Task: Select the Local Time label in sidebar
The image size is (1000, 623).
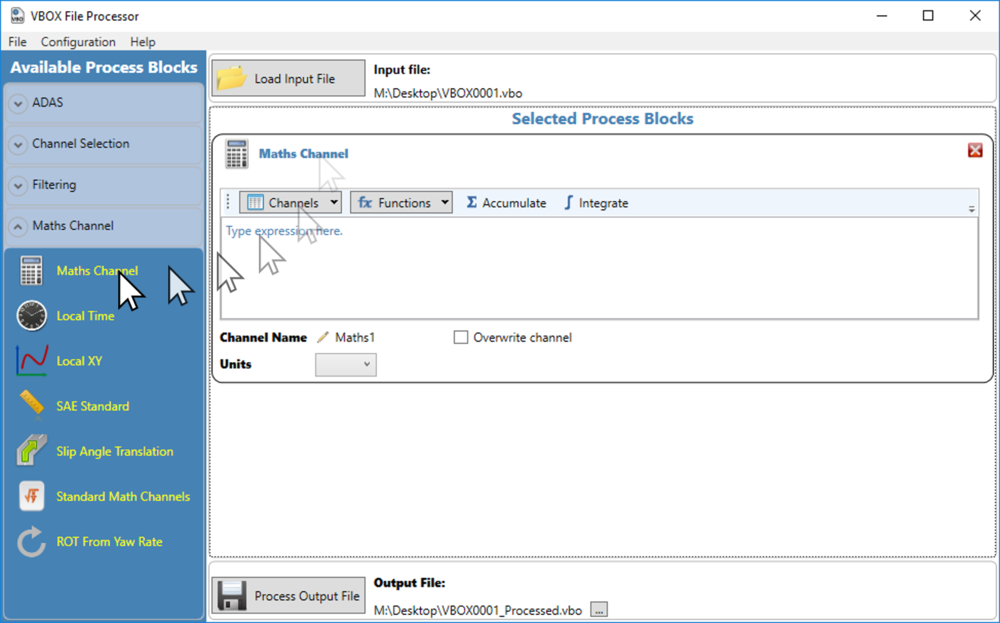Action: click(85, 316)
